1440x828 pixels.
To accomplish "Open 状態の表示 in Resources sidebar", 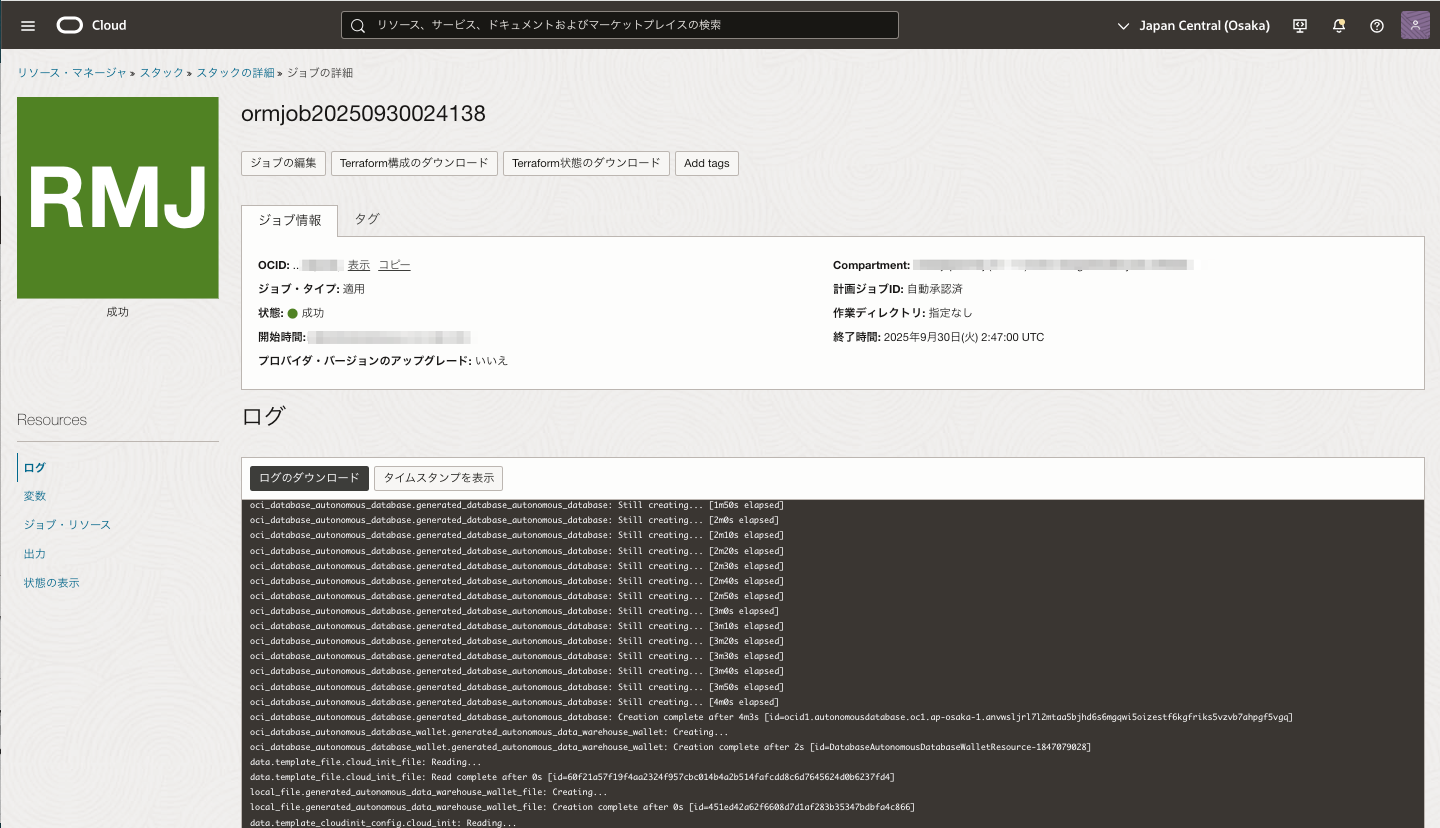I will [x=52, y=583].
